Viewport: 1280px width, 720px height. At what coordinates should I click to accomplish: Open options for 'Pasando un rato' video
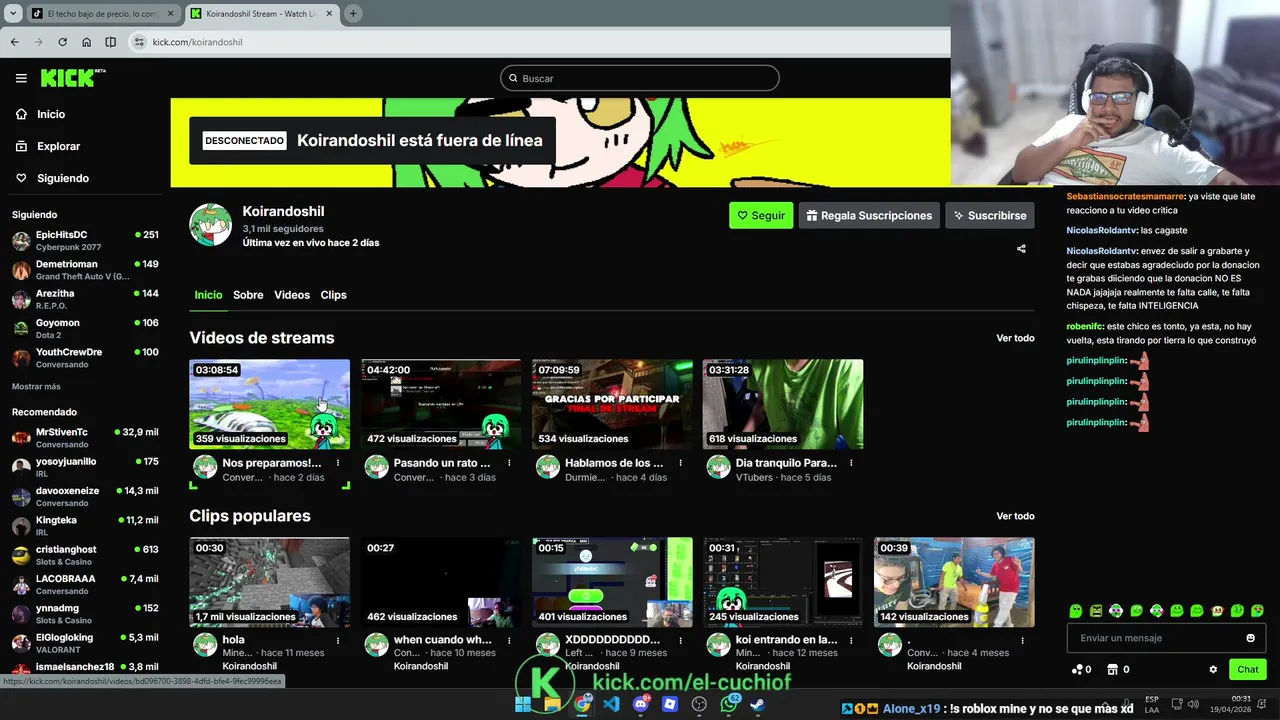point(509,463)
